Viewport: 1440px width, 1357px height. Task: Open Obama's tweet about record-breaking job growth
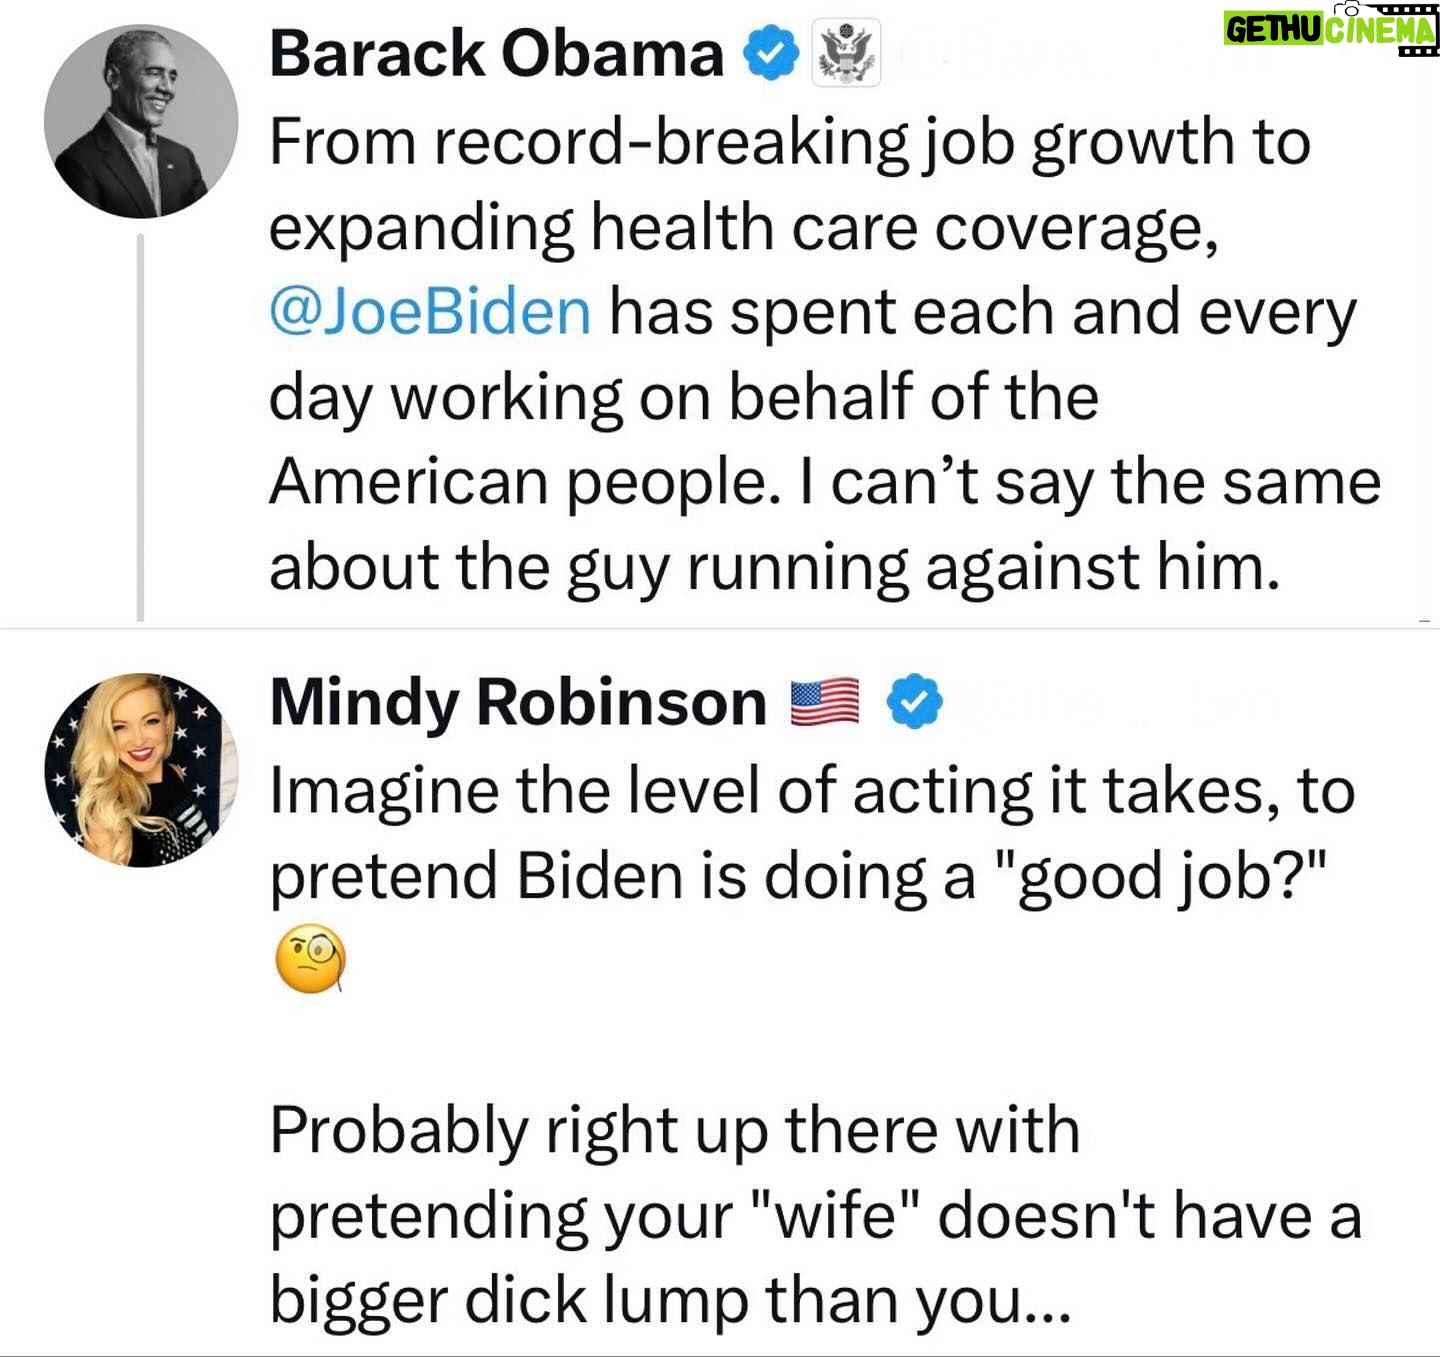pyautogui.click(x=790, y=142)
